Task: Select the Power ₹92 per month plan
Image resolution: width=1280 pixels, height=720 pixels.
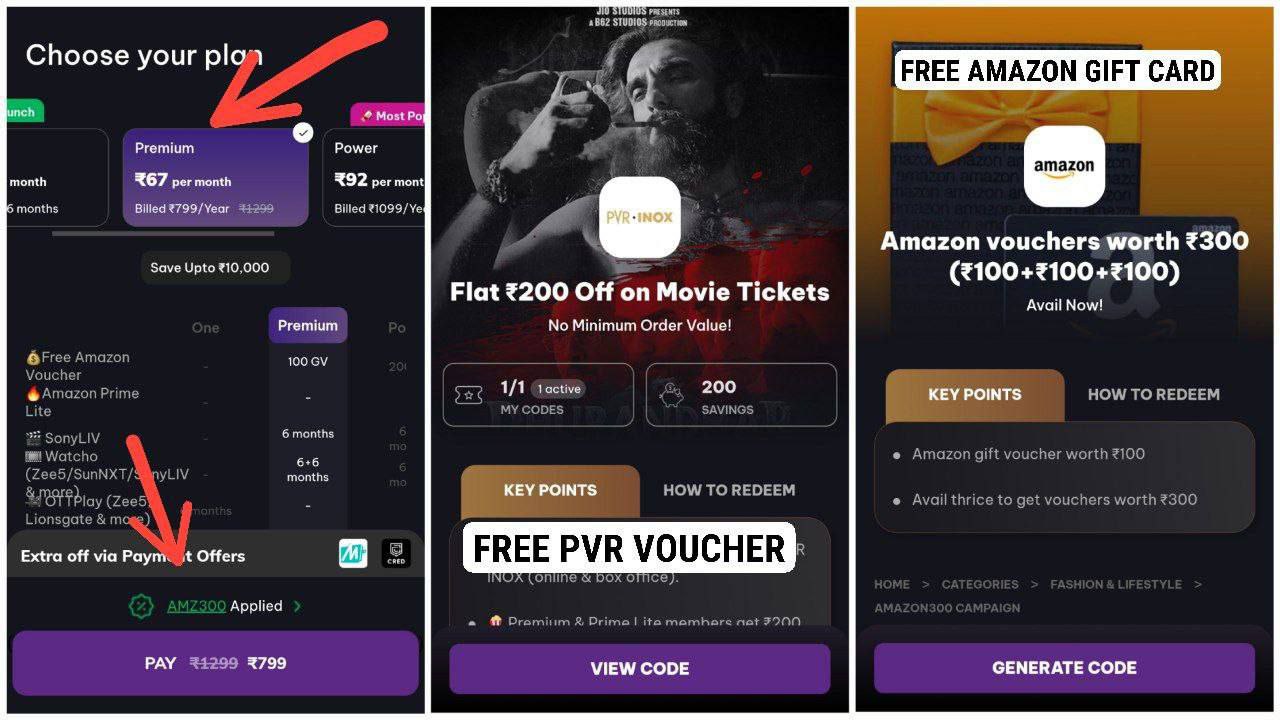Action: click(373, 177)
